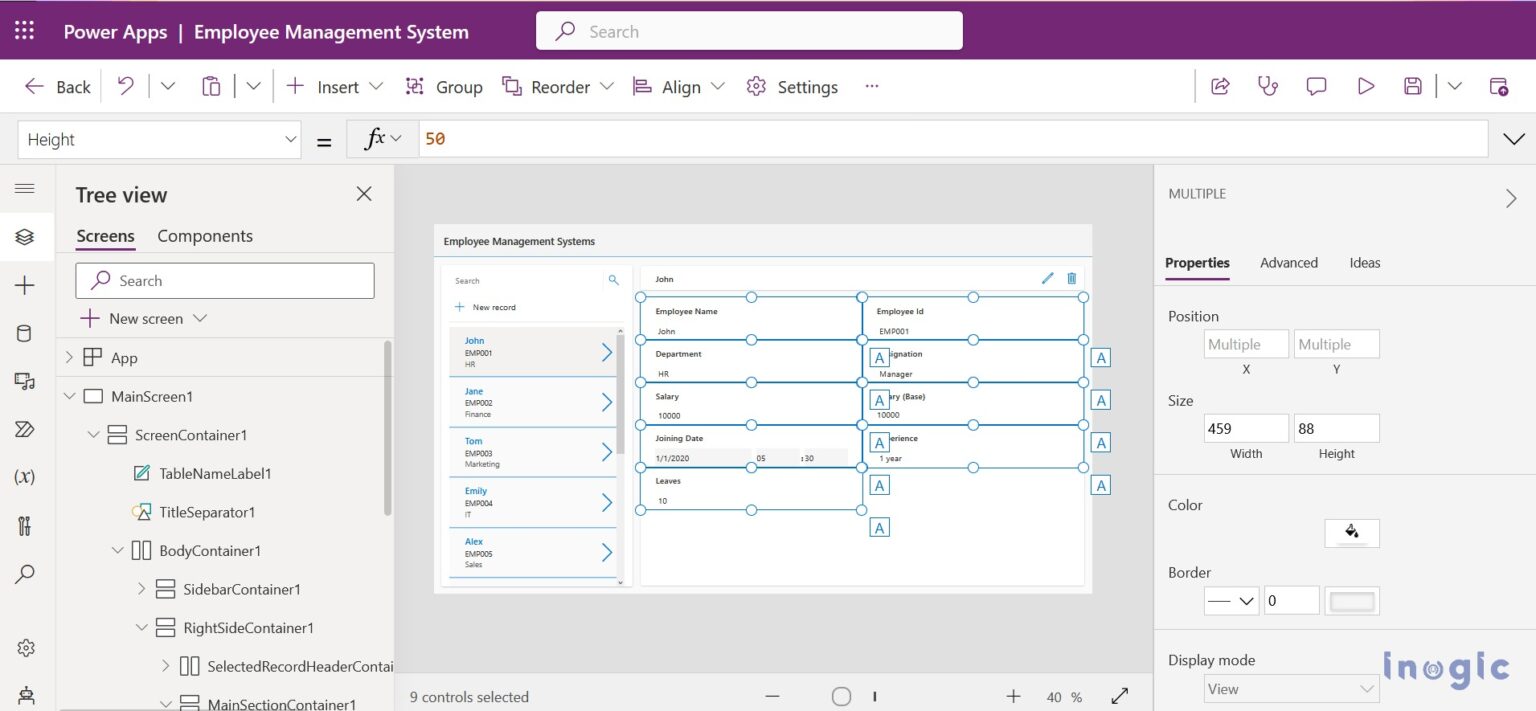Publish the app with the upload icon
The width and height of the screenshot is (1536, 711).
1500,86
